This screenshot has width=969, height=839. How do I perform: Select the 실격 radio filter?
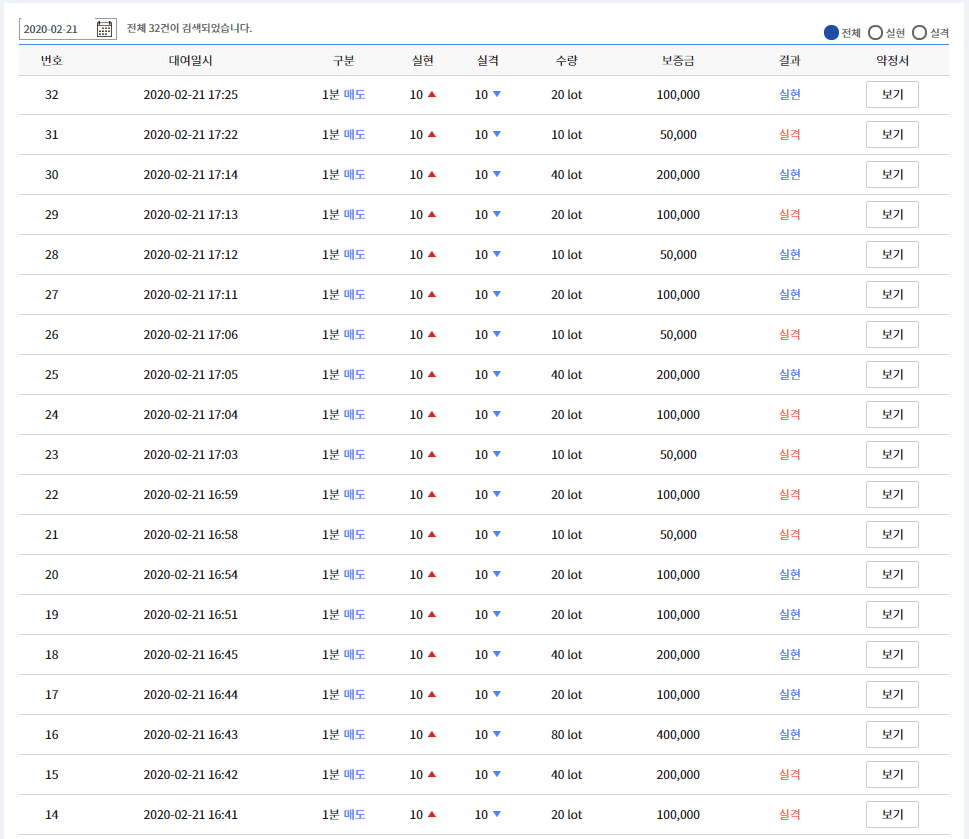pos(920,33)
